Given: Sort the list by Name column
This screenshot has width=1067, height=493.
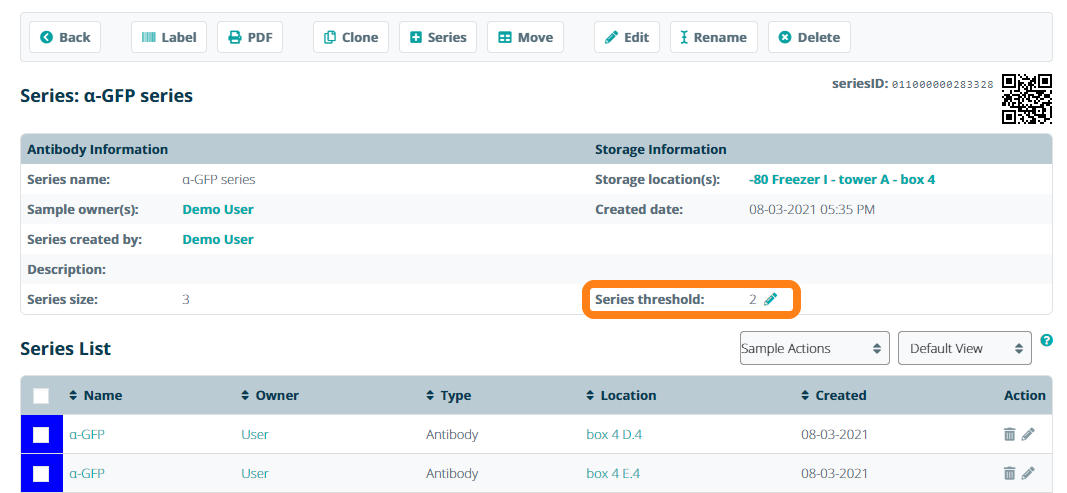Looking at the screenshot, I should point(96,395).
